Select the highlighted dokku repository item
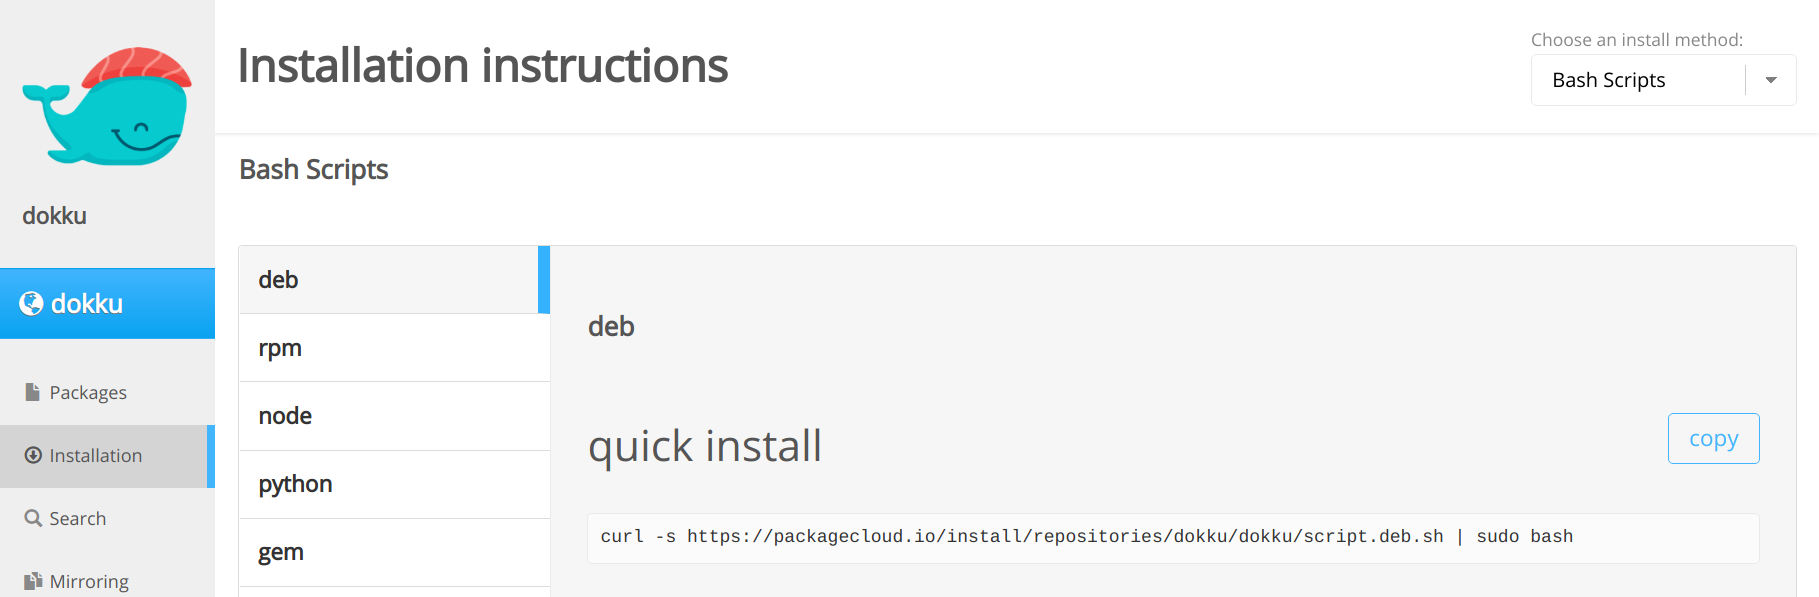This screenshot has height=597, width=1819. point(107,303)
